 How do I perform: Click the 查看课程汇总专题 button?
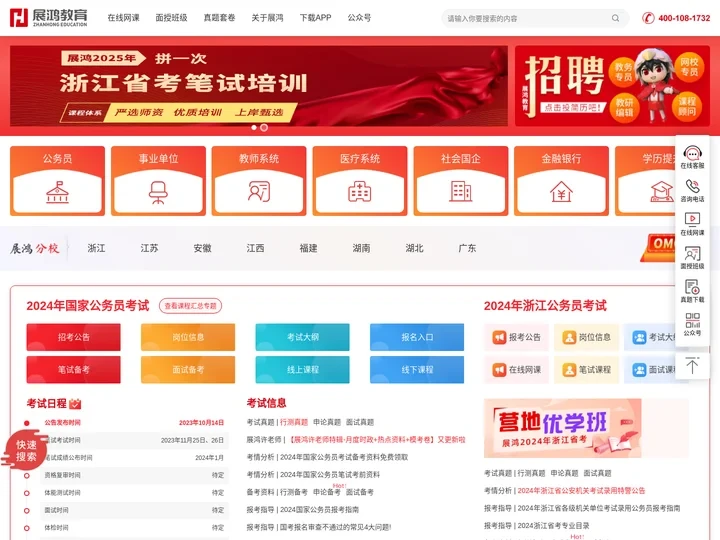pyautogui.click(x=191, y=306)
